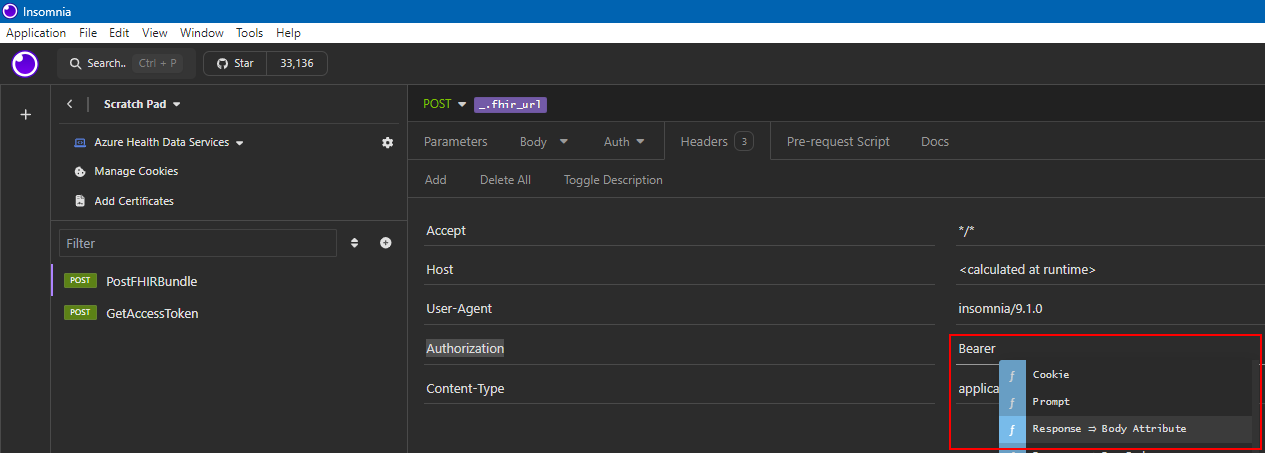Click the cookie icon beside Manage Cookies
Viewport: 1265px width, 453px height.
tap(81, 171)
